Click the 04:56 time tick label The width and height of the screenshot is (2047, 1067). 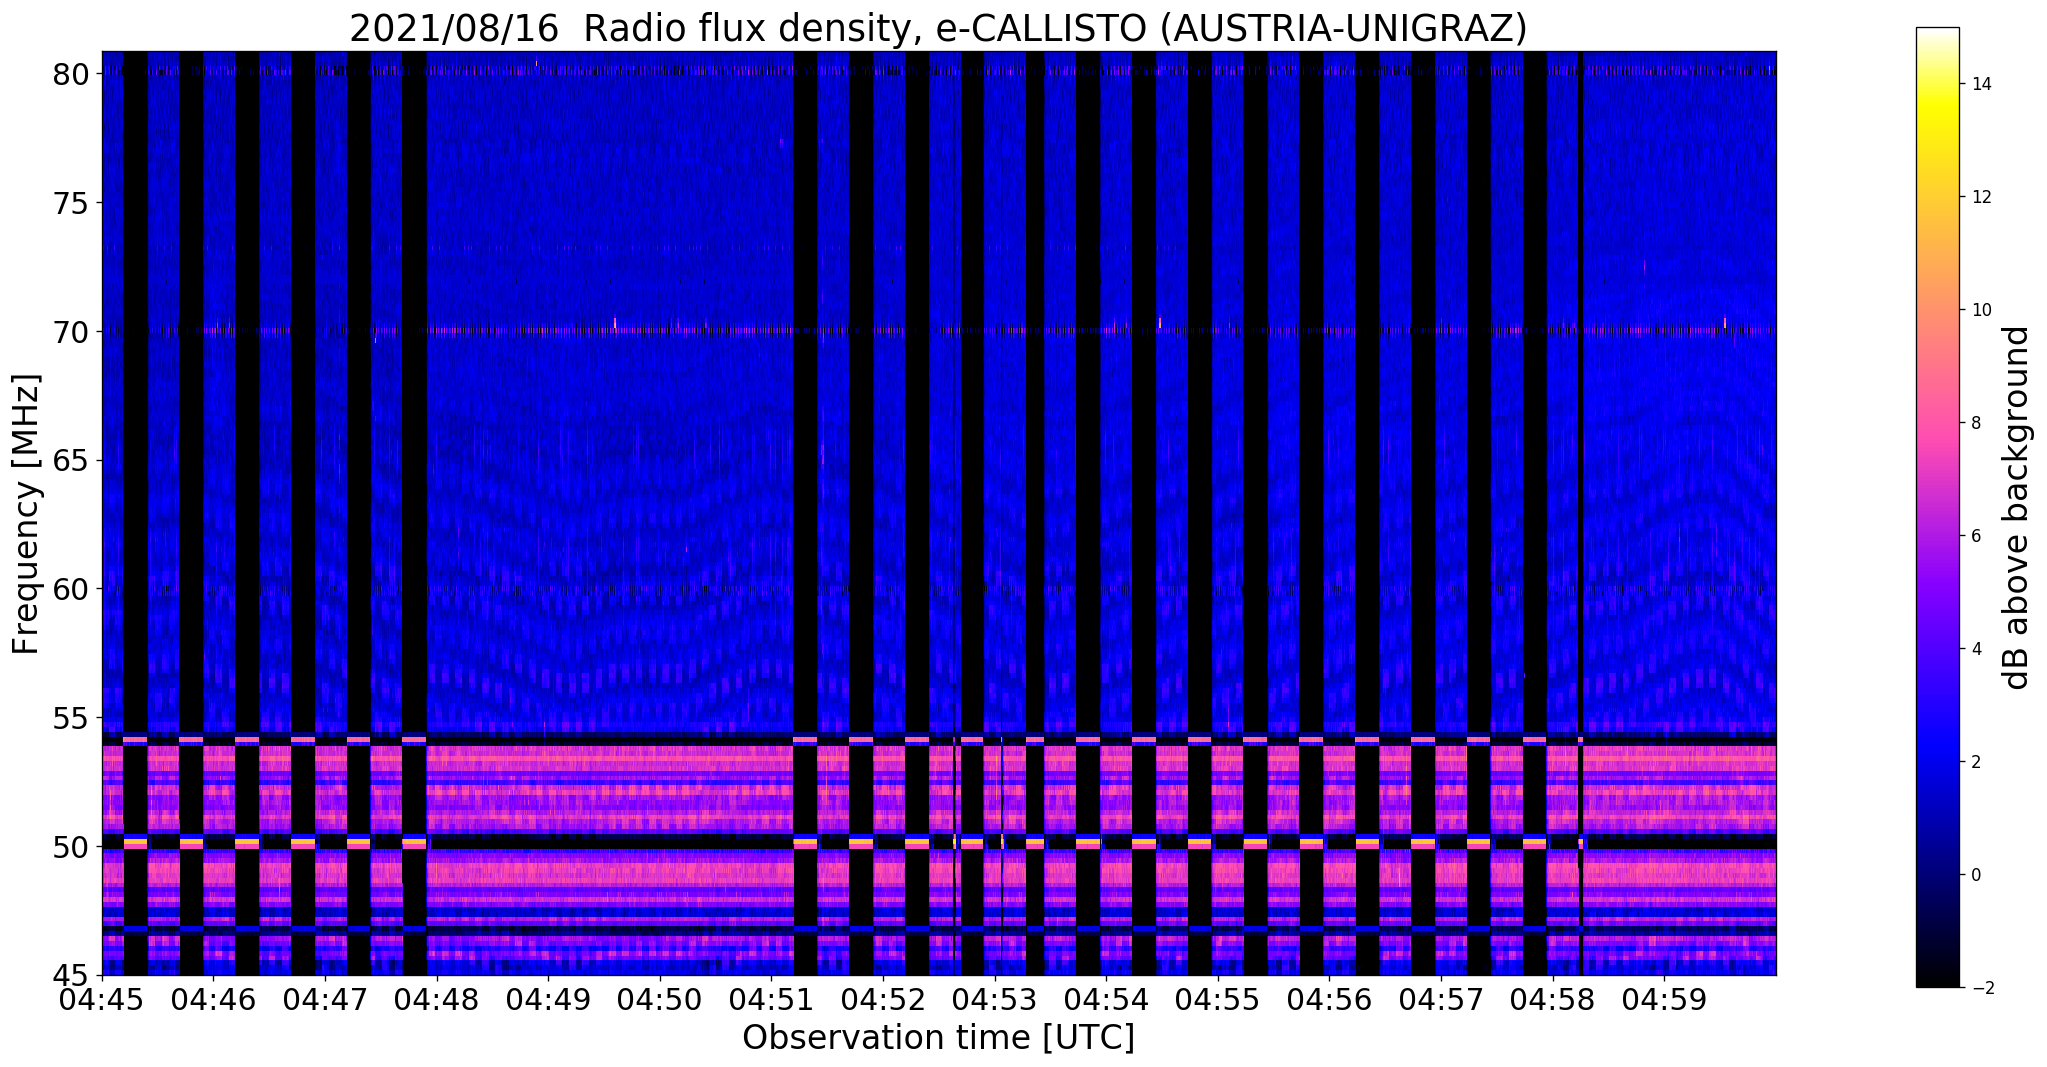click(x=1329, y=1000)
